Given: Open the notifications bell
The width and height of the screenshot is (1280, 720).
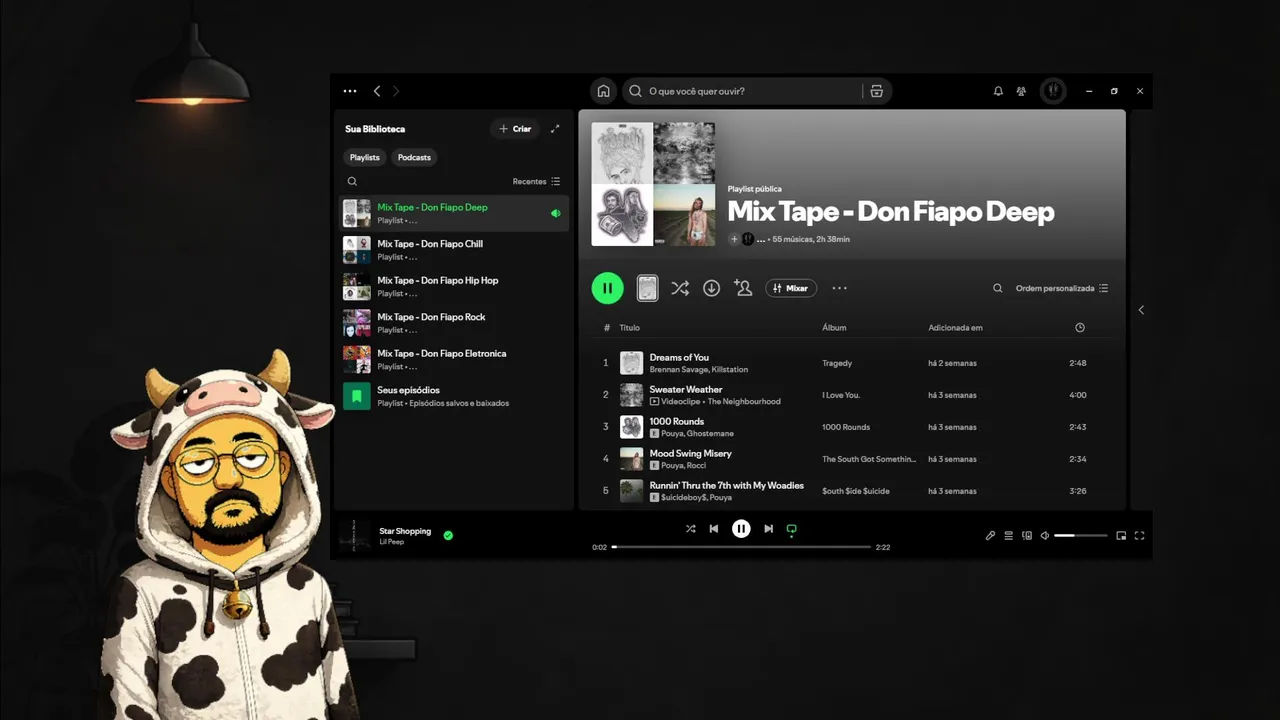Looking at the screenshot, I should 998,91.
